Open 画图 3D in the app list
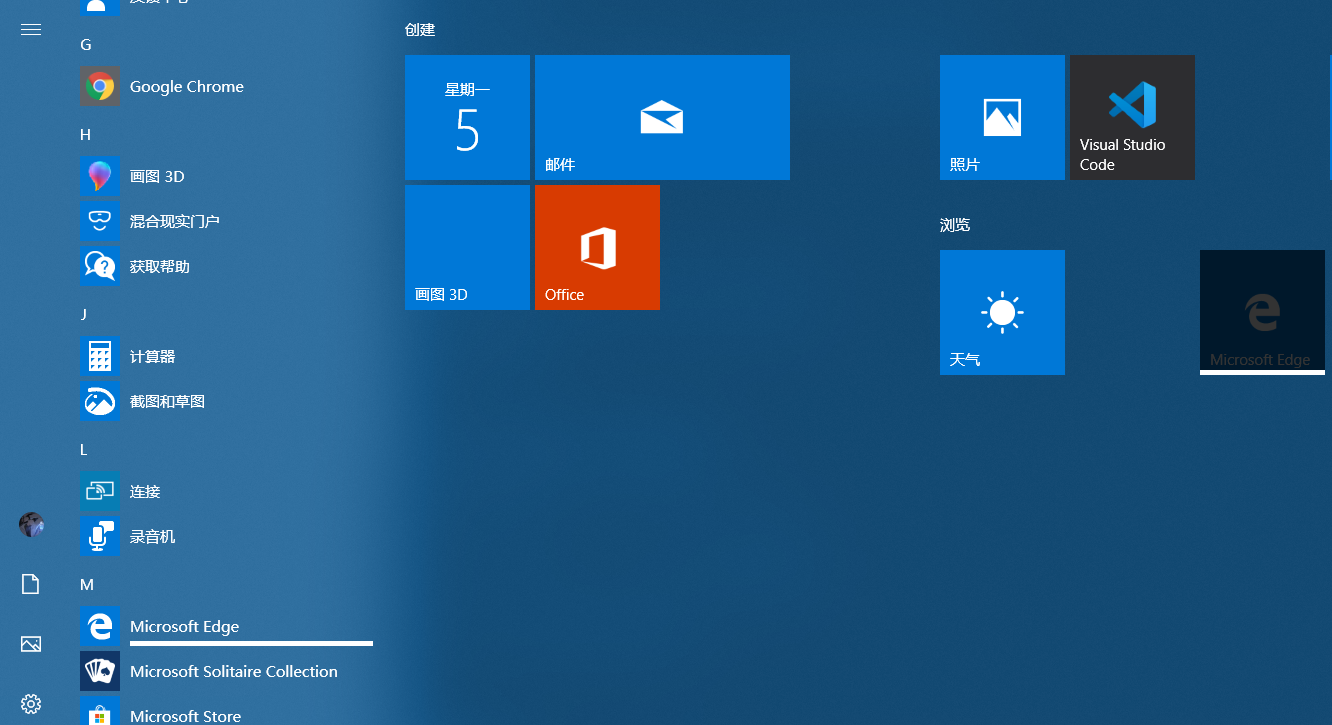 point(227,176)
